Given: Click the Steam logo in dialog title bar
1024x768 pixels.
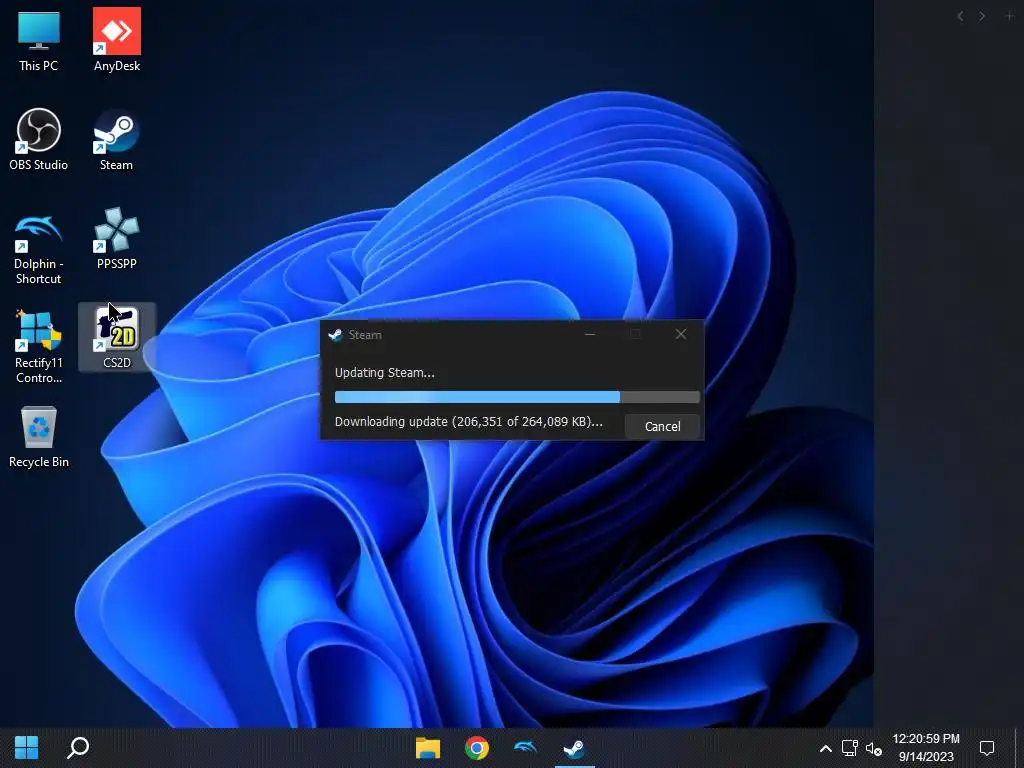Looking at the screenshot, I should 336,334.
